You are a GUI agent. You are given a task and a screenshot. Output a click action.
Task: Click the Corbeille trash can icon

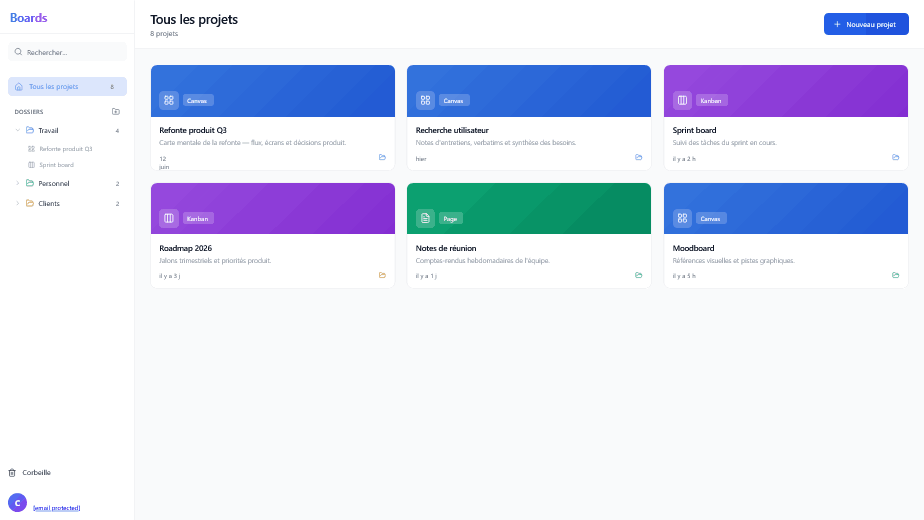[x=12, y=473]
